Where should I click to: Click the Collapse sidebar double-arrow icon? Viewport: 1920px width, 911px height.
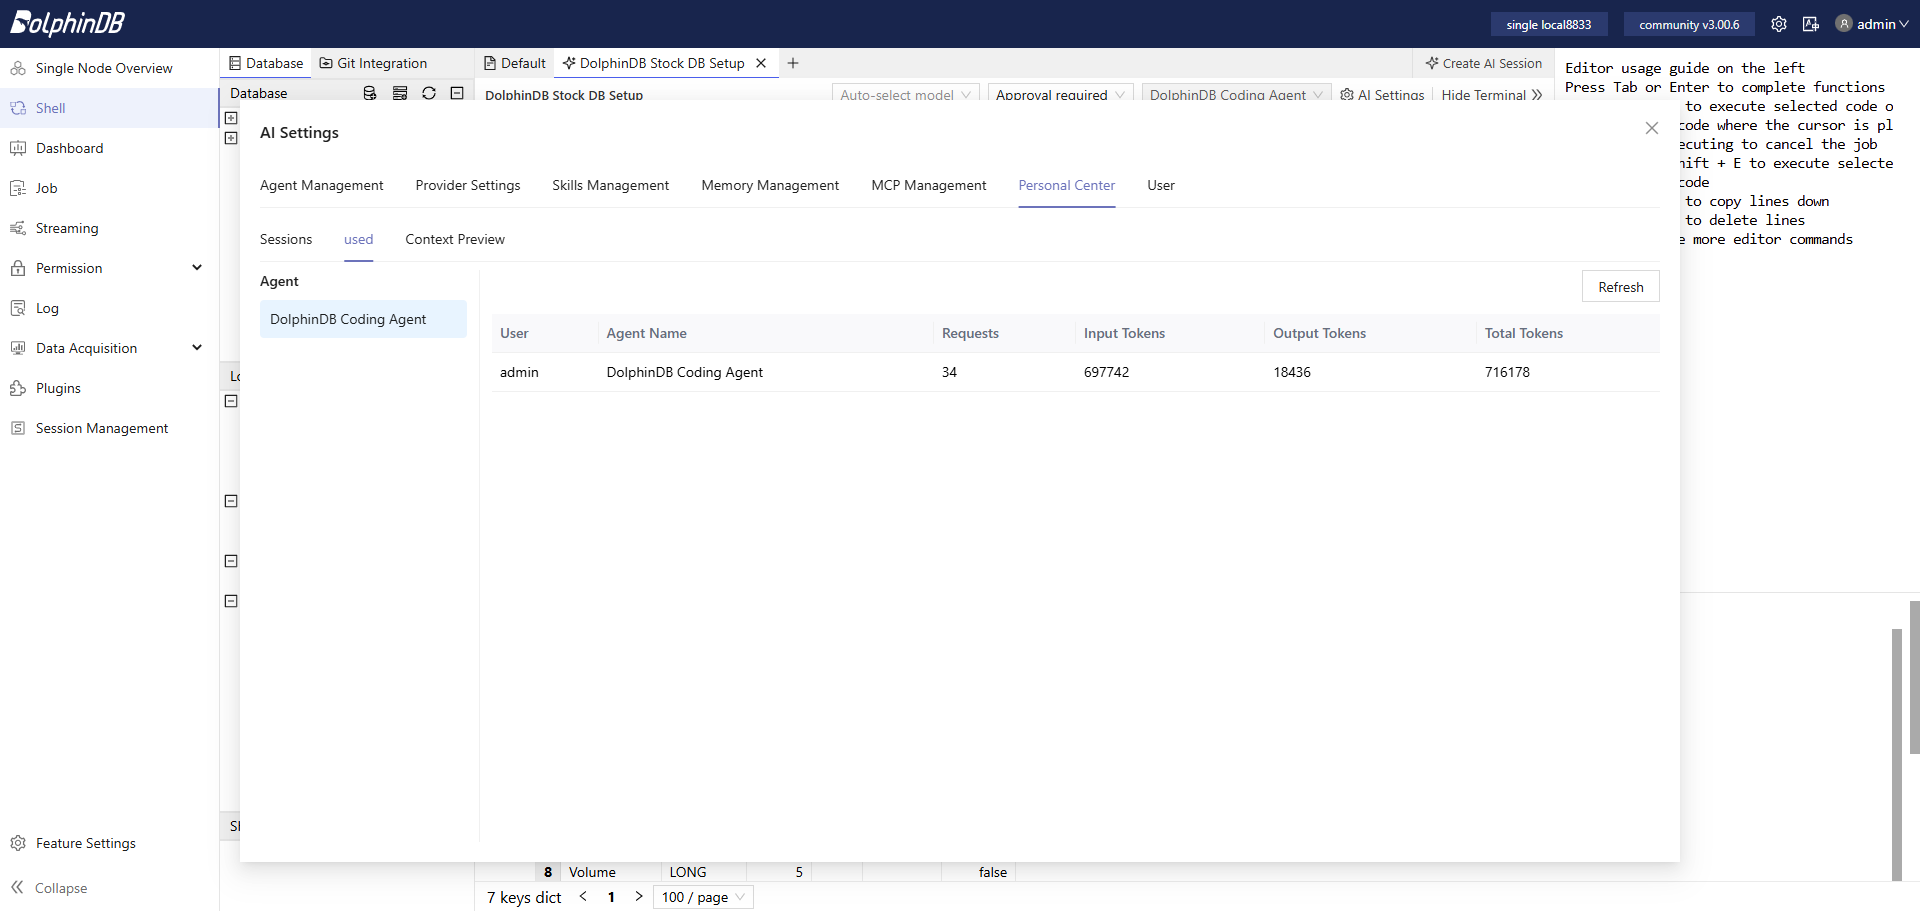coord(18,887)
